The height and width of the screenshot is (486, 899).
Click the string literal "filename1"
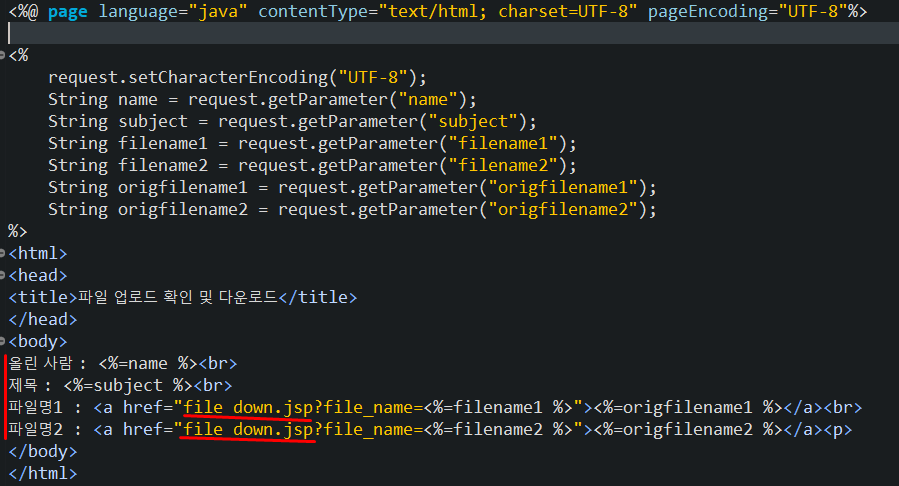503,143
